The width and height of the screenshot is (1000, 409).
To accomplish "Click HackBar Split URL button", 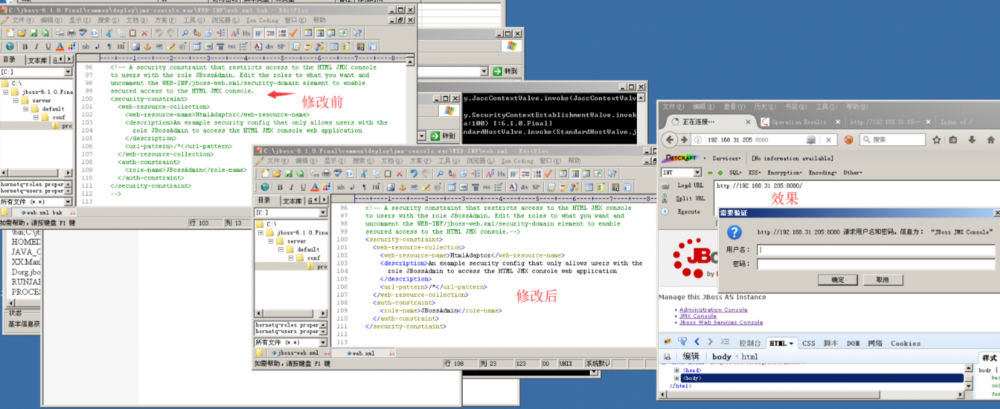I will 690,198.
